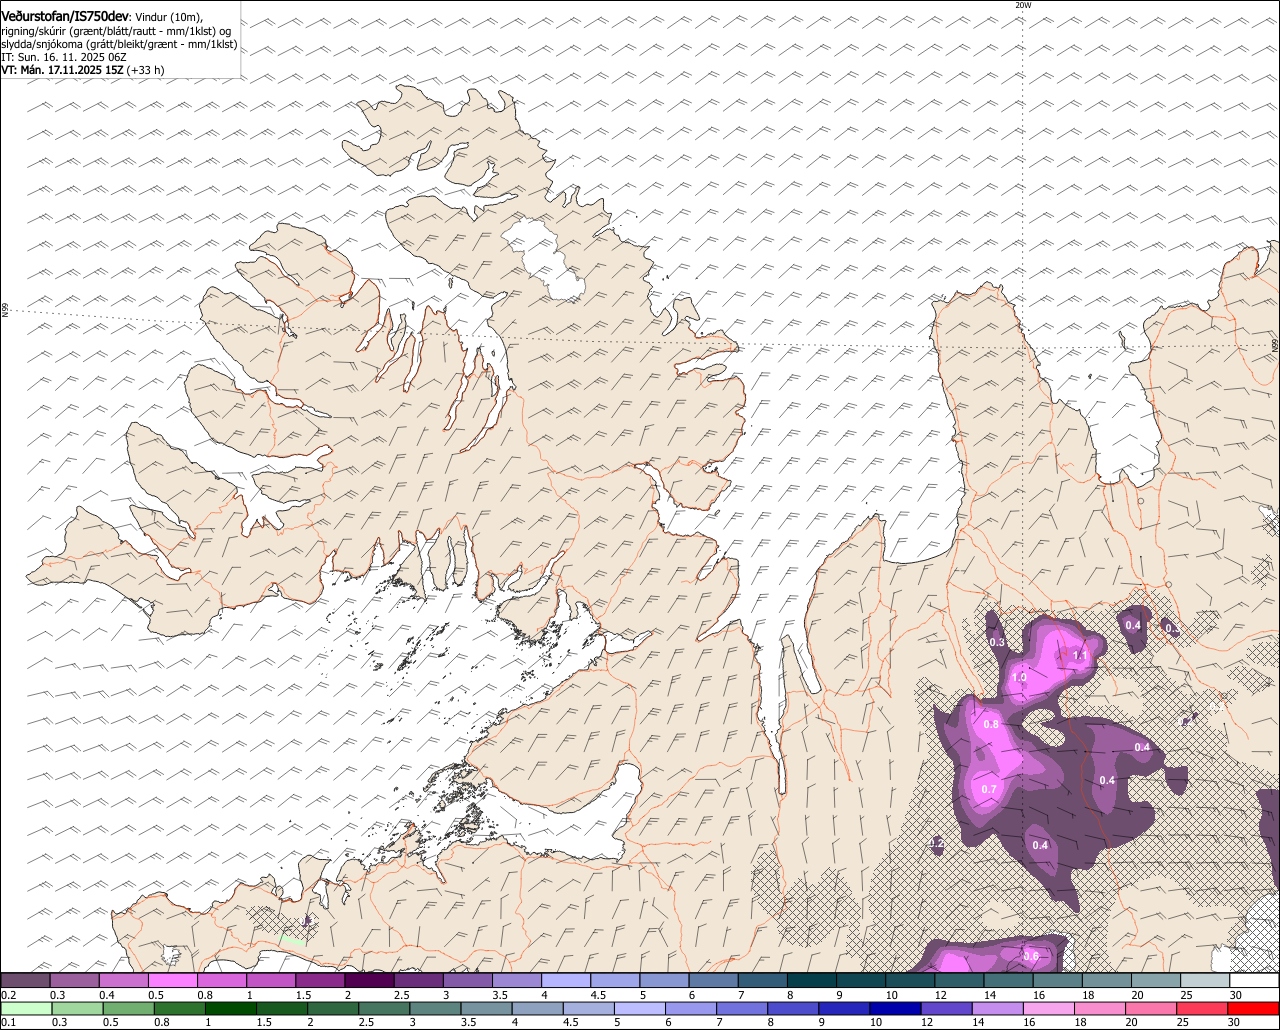Click the 0.8 snowfall value on the map
The width and height of the screenshot is (1280, 1030).
pos(991,724)
